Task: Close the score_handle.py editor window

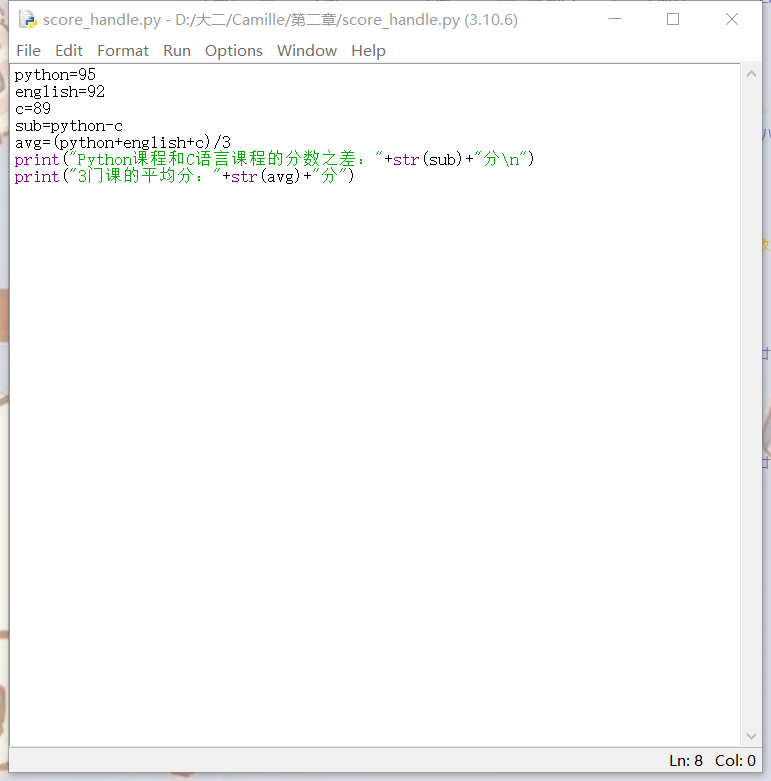Action: click(x=732, y=19)
